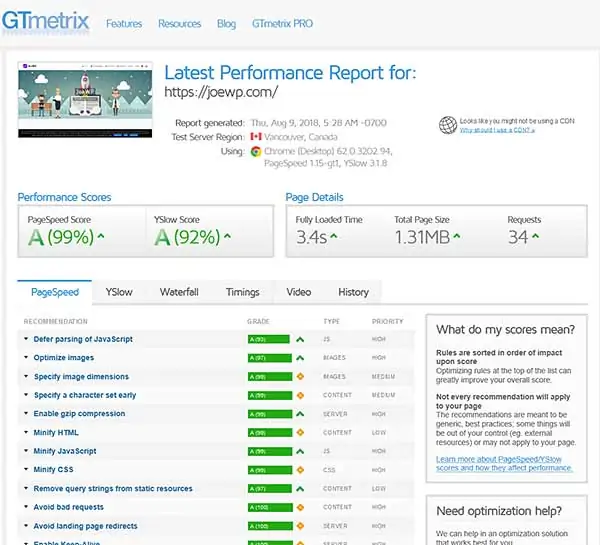Click Avoid bad requests grade bar
Viewport: 600px width, 545px height.
(270, 507)
